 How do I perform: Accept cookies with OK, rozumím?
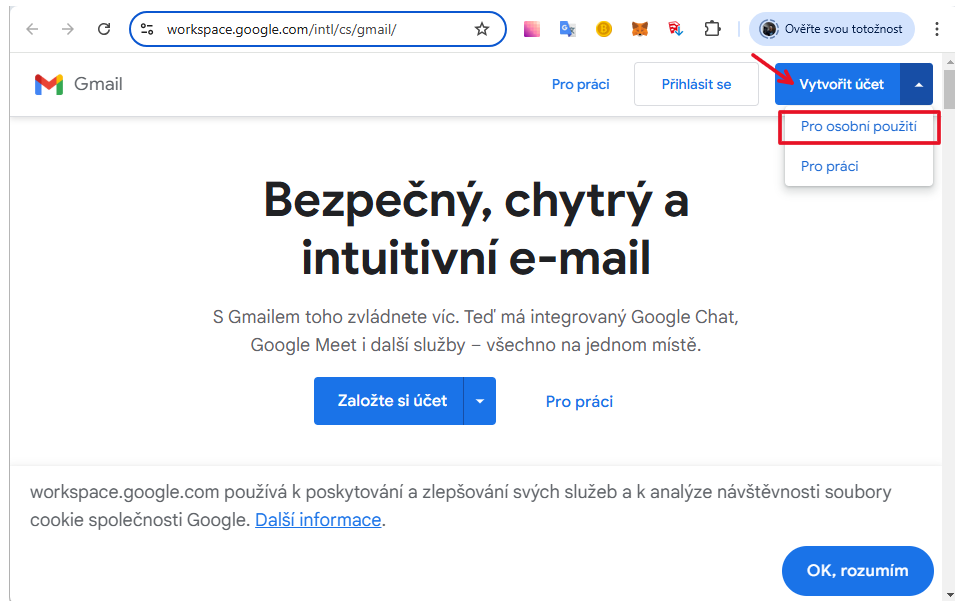[857, 571]
